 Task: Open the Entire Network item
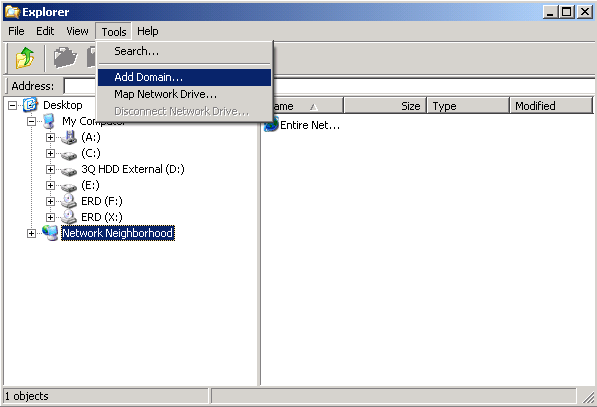coord(302,125)
